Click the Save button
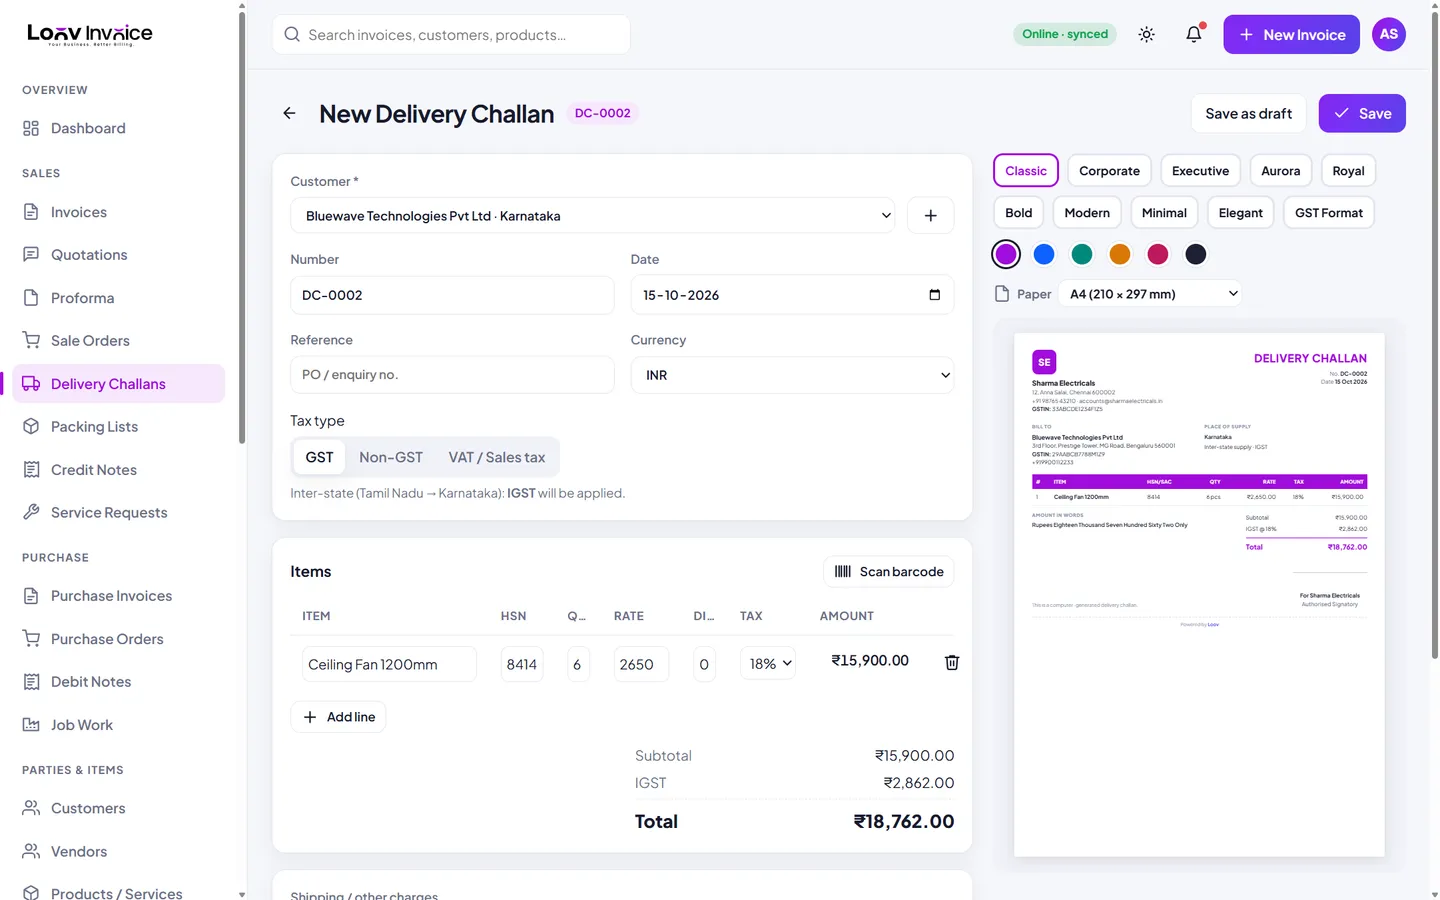Image resolution: width=1440 pixels, height=900 pixels. tap(1362, 114)
